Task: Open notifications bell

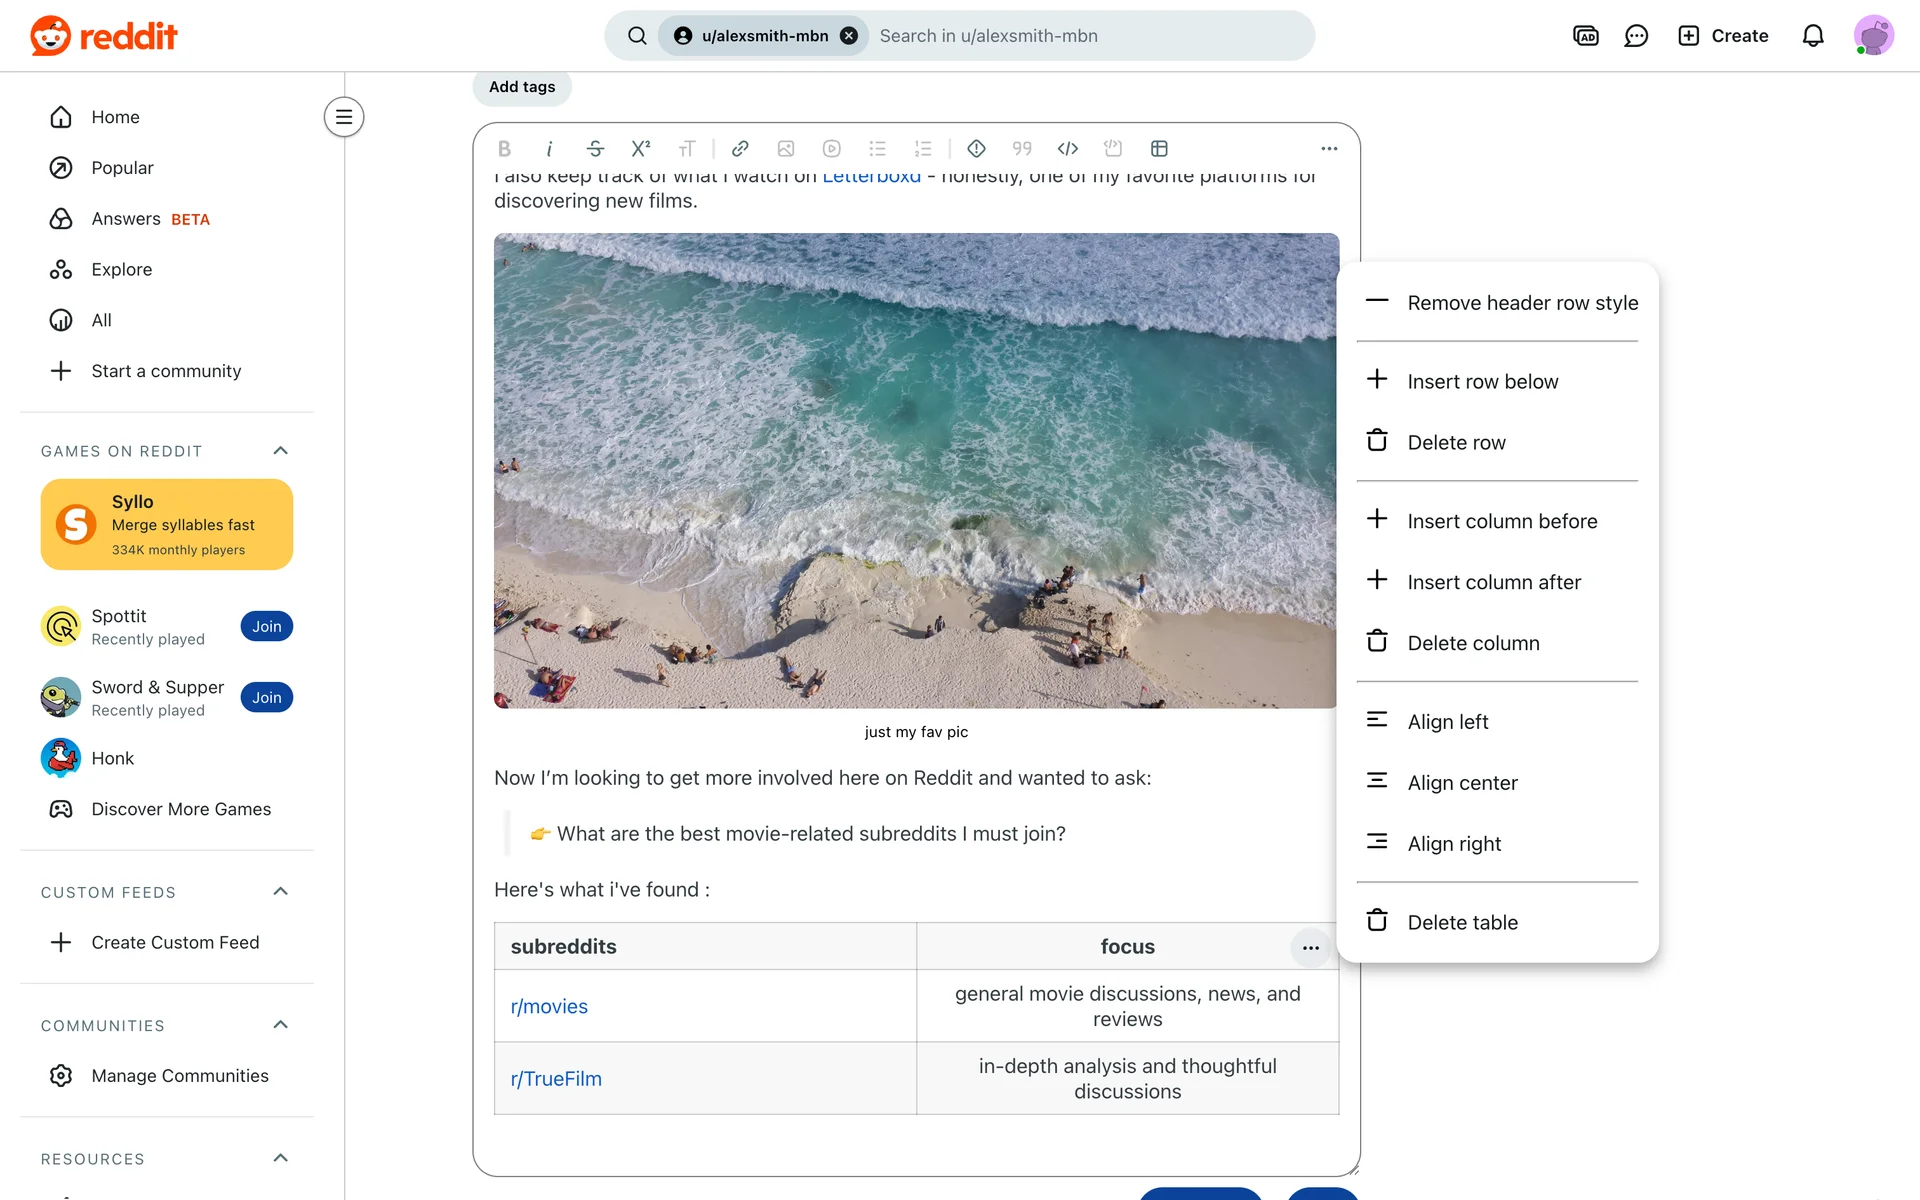Action: pyautogui.click(x=1812, y=36)
